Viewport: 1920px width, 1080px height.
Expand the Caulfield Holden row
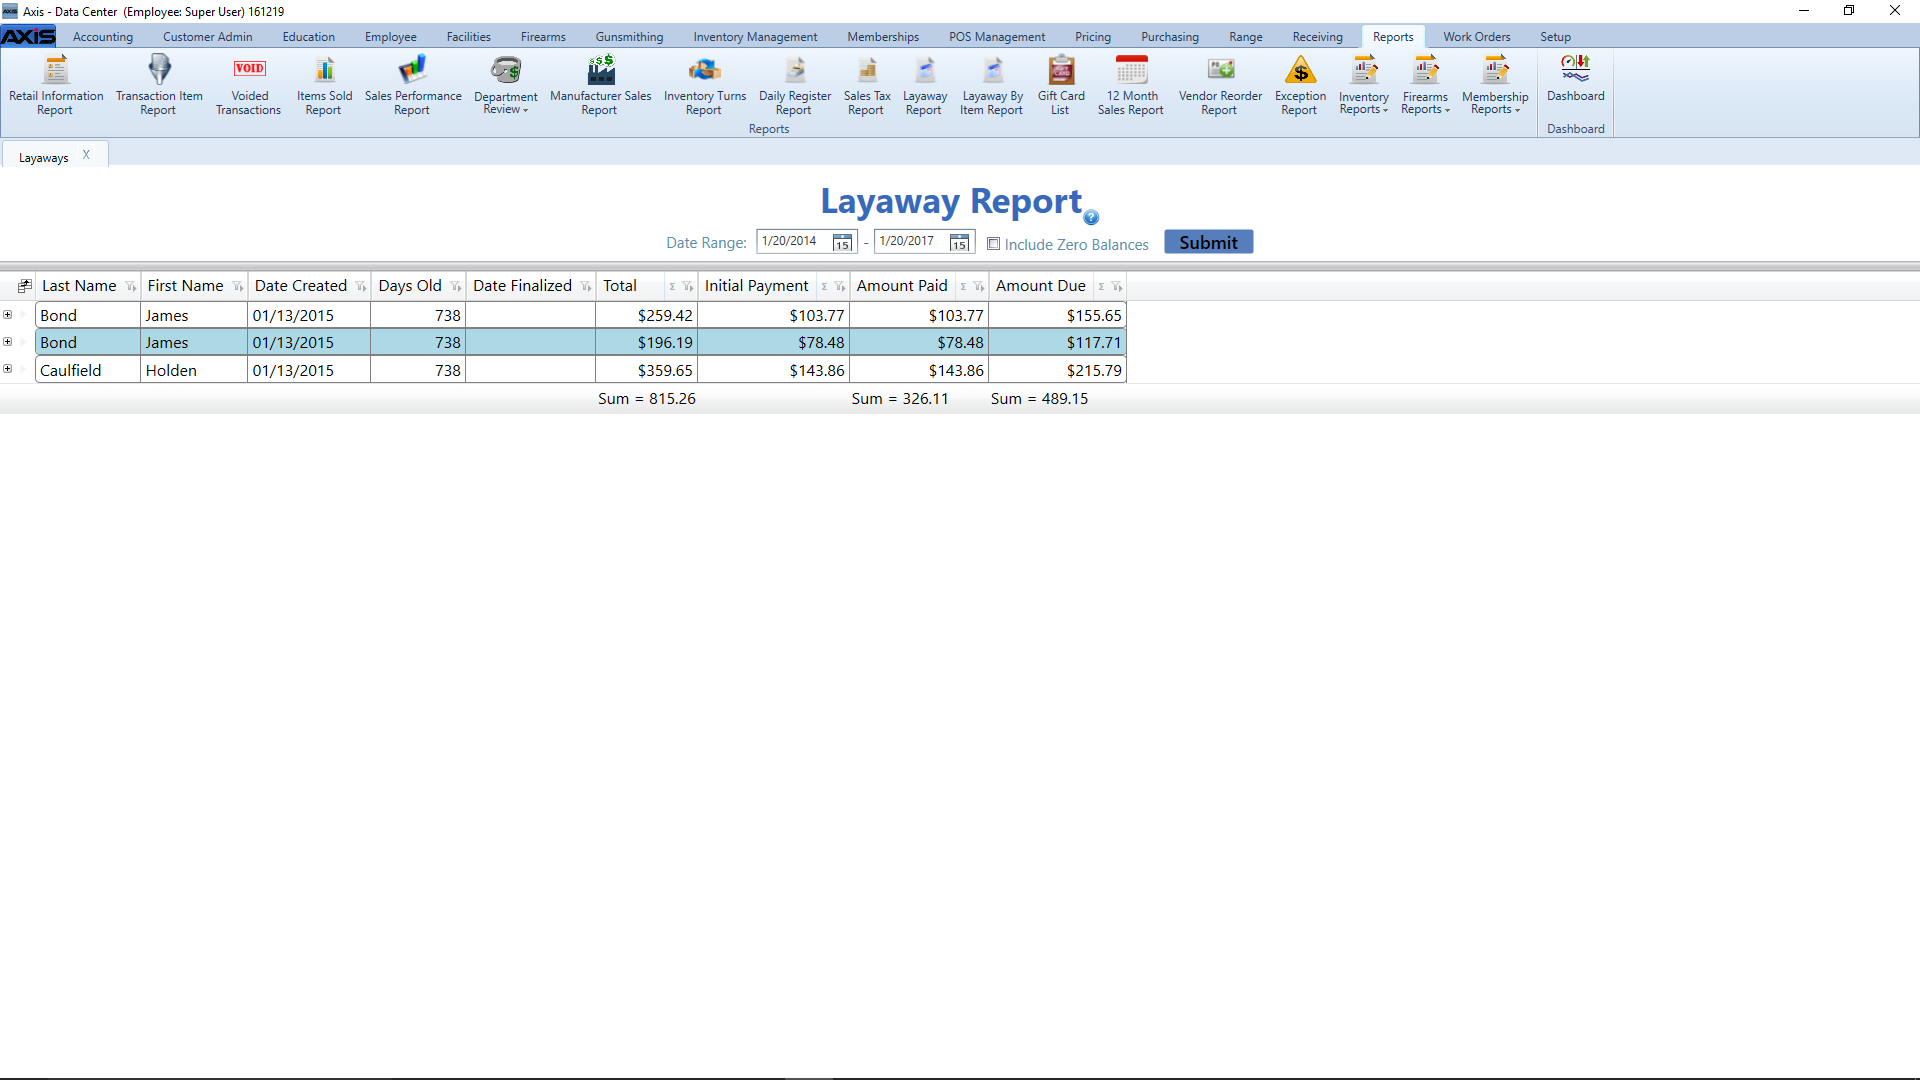pos(8,369)
